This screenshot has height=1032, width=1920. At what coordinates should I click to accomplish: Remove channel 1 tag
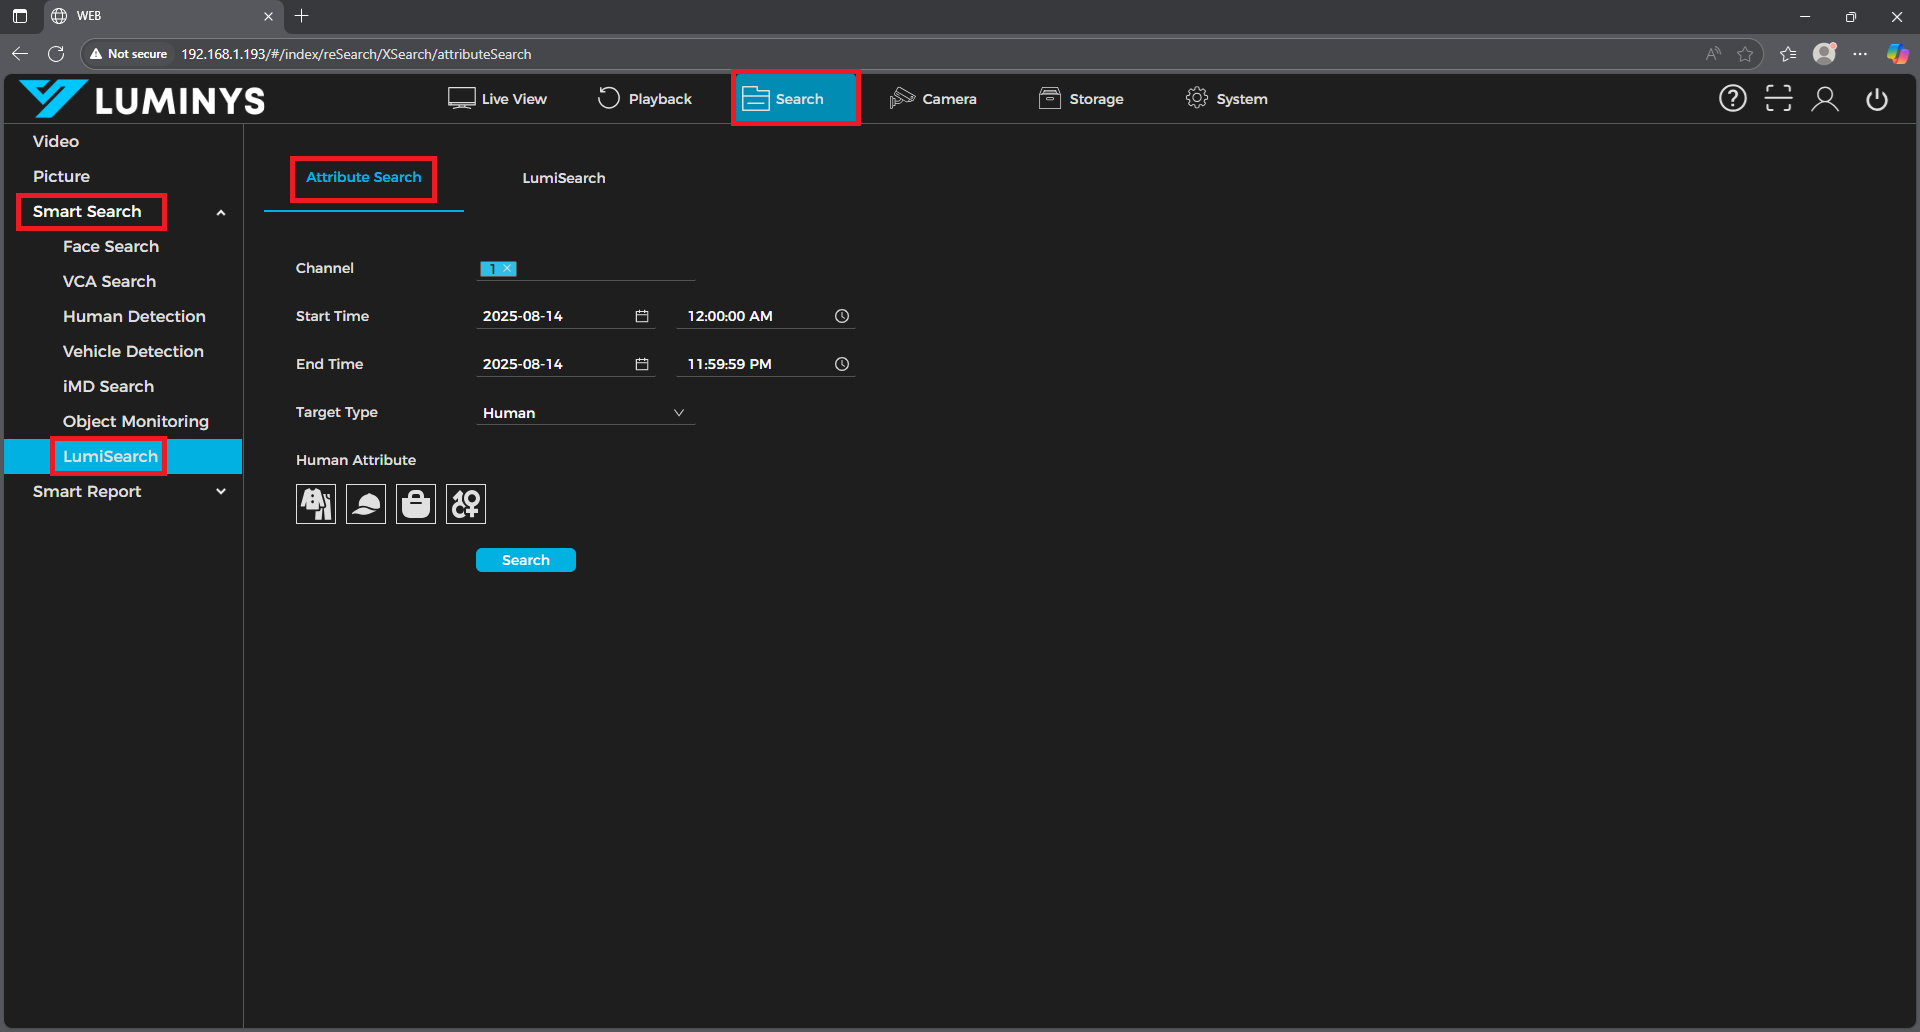pos(508,269)
